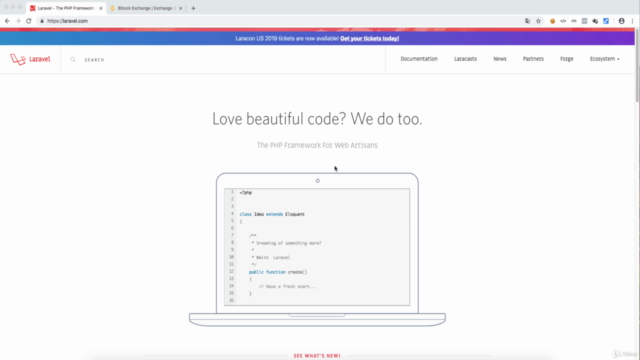Open the translate page icon in address bar
The height and width of the screenshot is (360, 640).
(x=527, y=21)
